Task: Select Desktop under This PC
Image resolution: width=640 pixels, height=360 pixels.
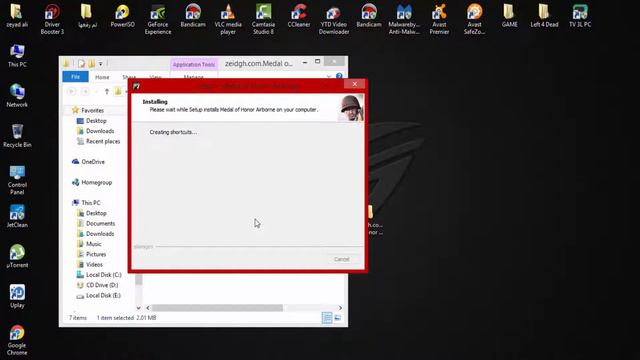Action: [x=92, y=213]
